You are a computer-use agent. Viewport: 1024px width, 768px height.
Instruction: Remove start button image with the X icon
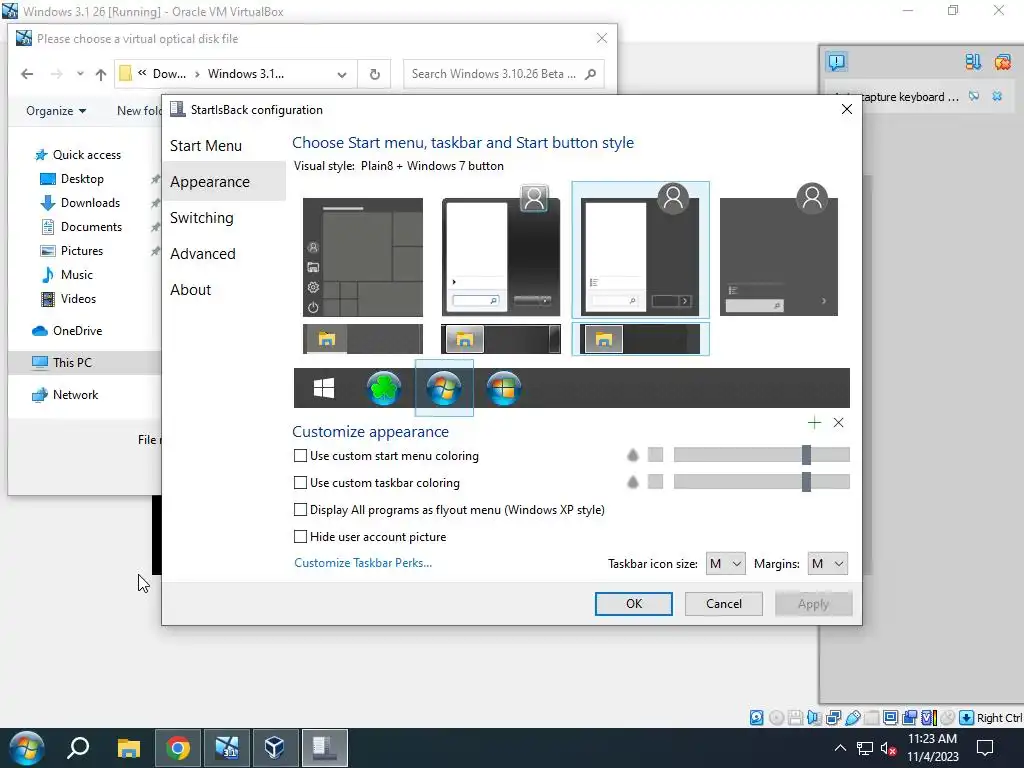[839, 423]
